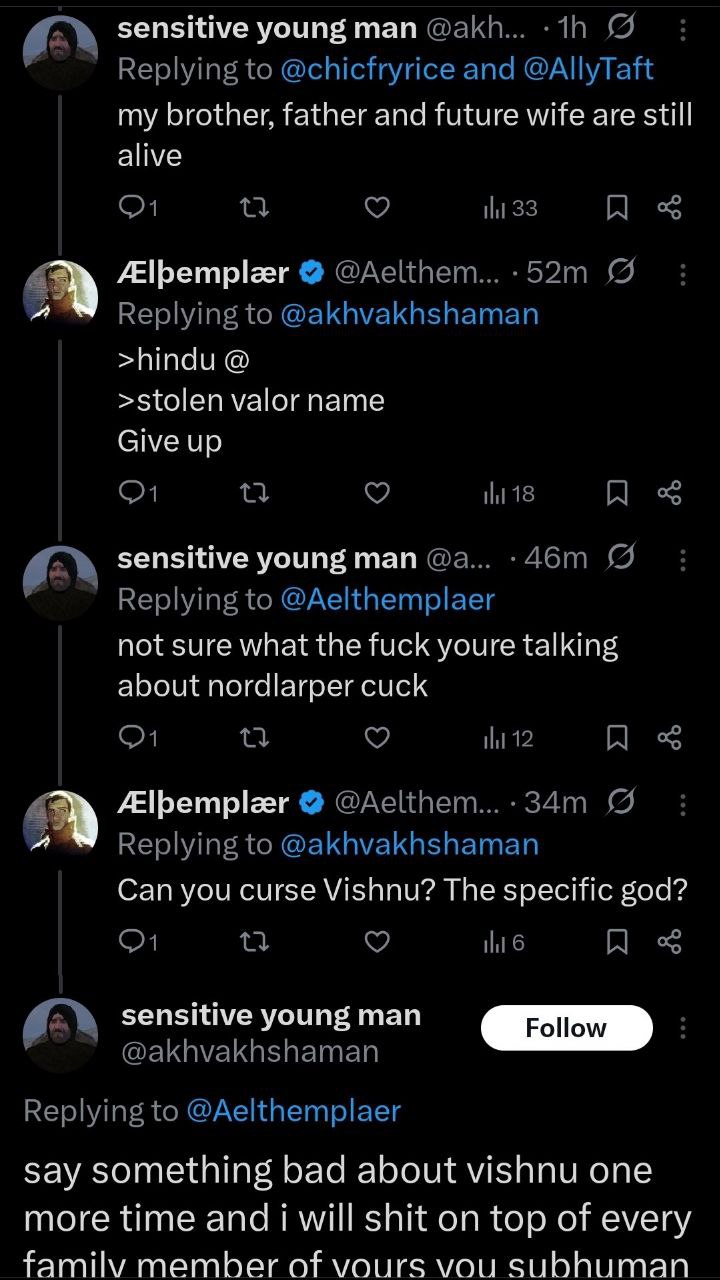View analytics showing 18 views

[510, 493]
